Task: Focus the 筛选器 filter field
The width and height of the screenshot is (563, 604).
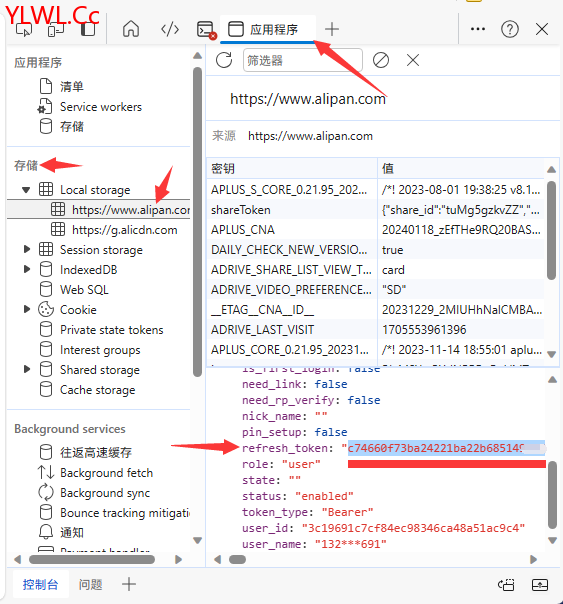Action: point(303,60)
